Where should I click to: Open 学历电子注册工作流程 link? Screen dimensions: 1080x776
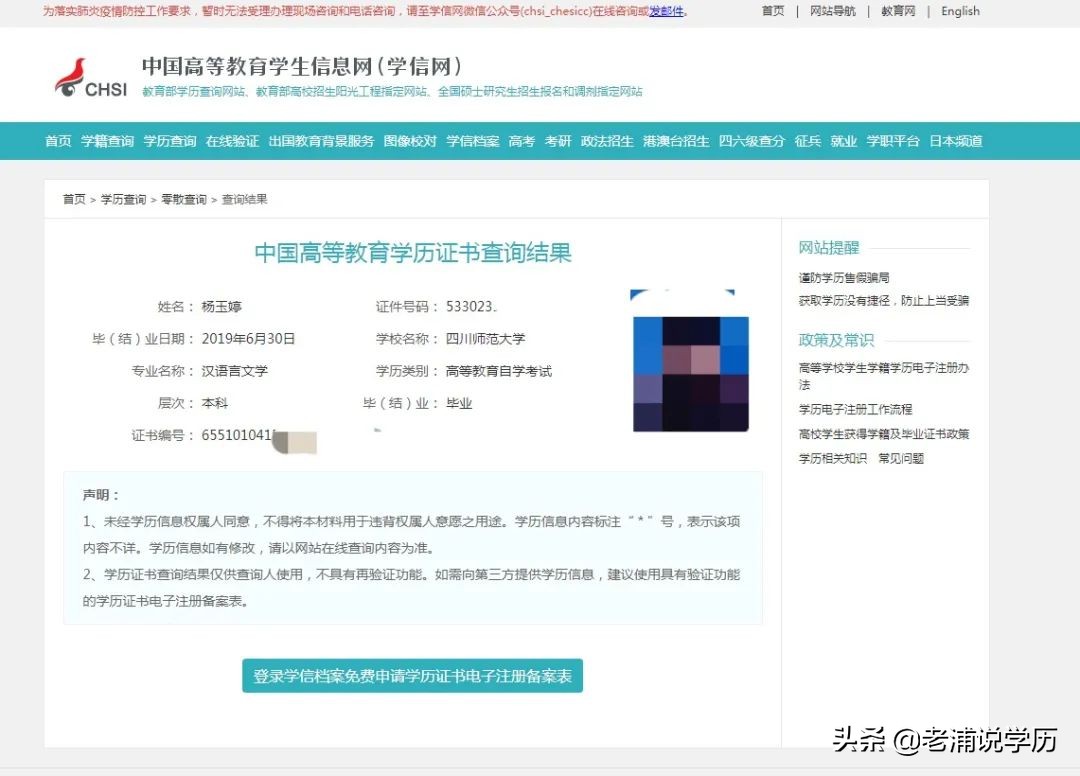(x=855, y=409)
